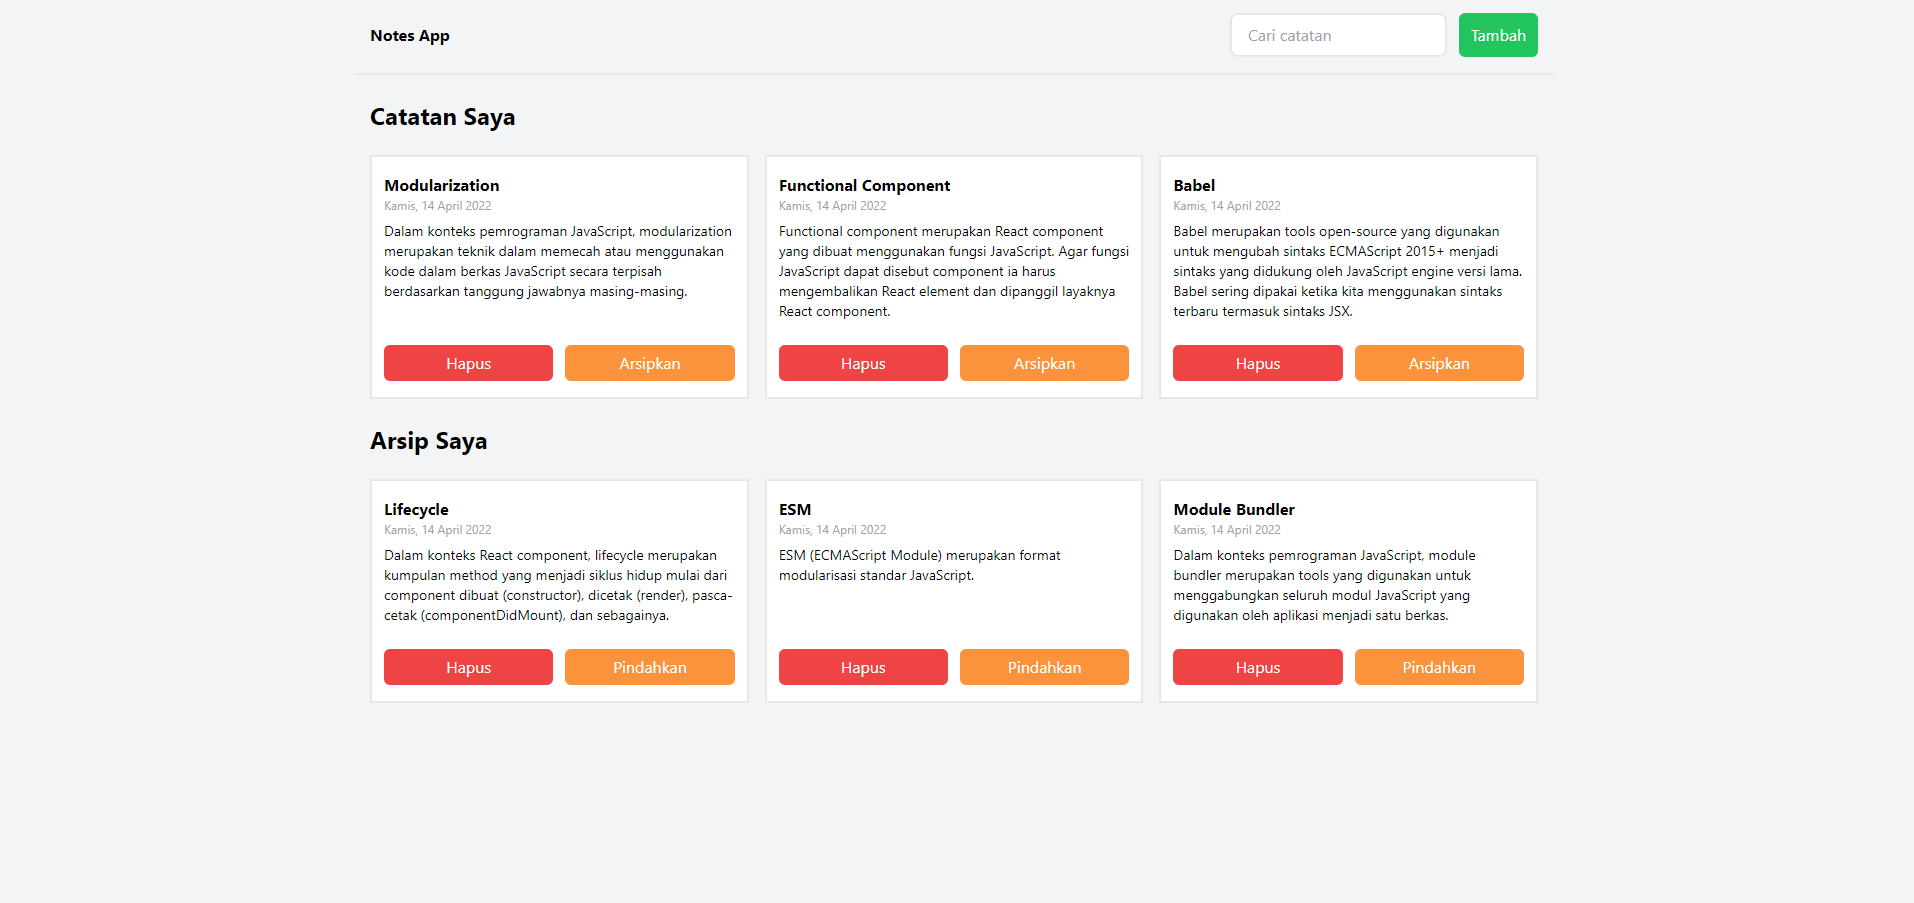This screenshot has height=903, width=1914.
Task: Archive the Functional Component note
Action: 1043,363
